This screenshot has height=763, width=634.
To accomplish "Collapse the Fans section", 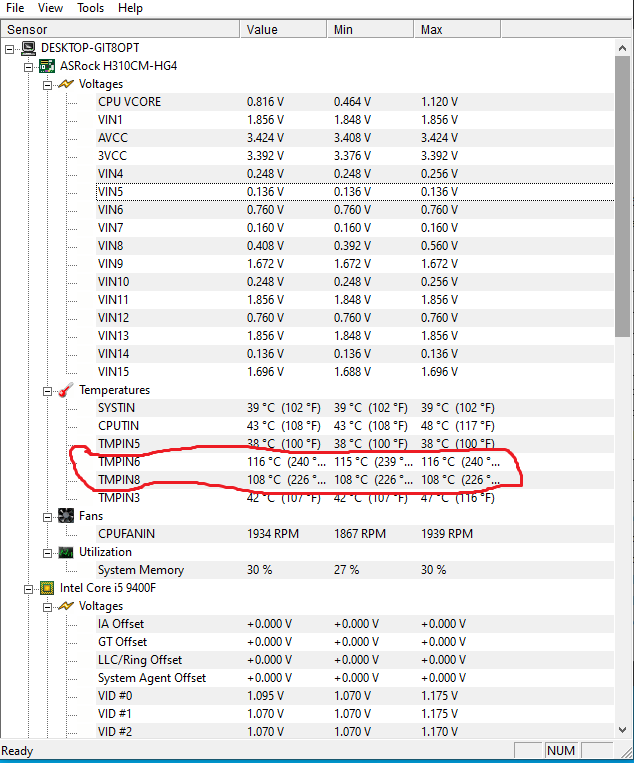I will pyautogui.click(x=47, y=516).
